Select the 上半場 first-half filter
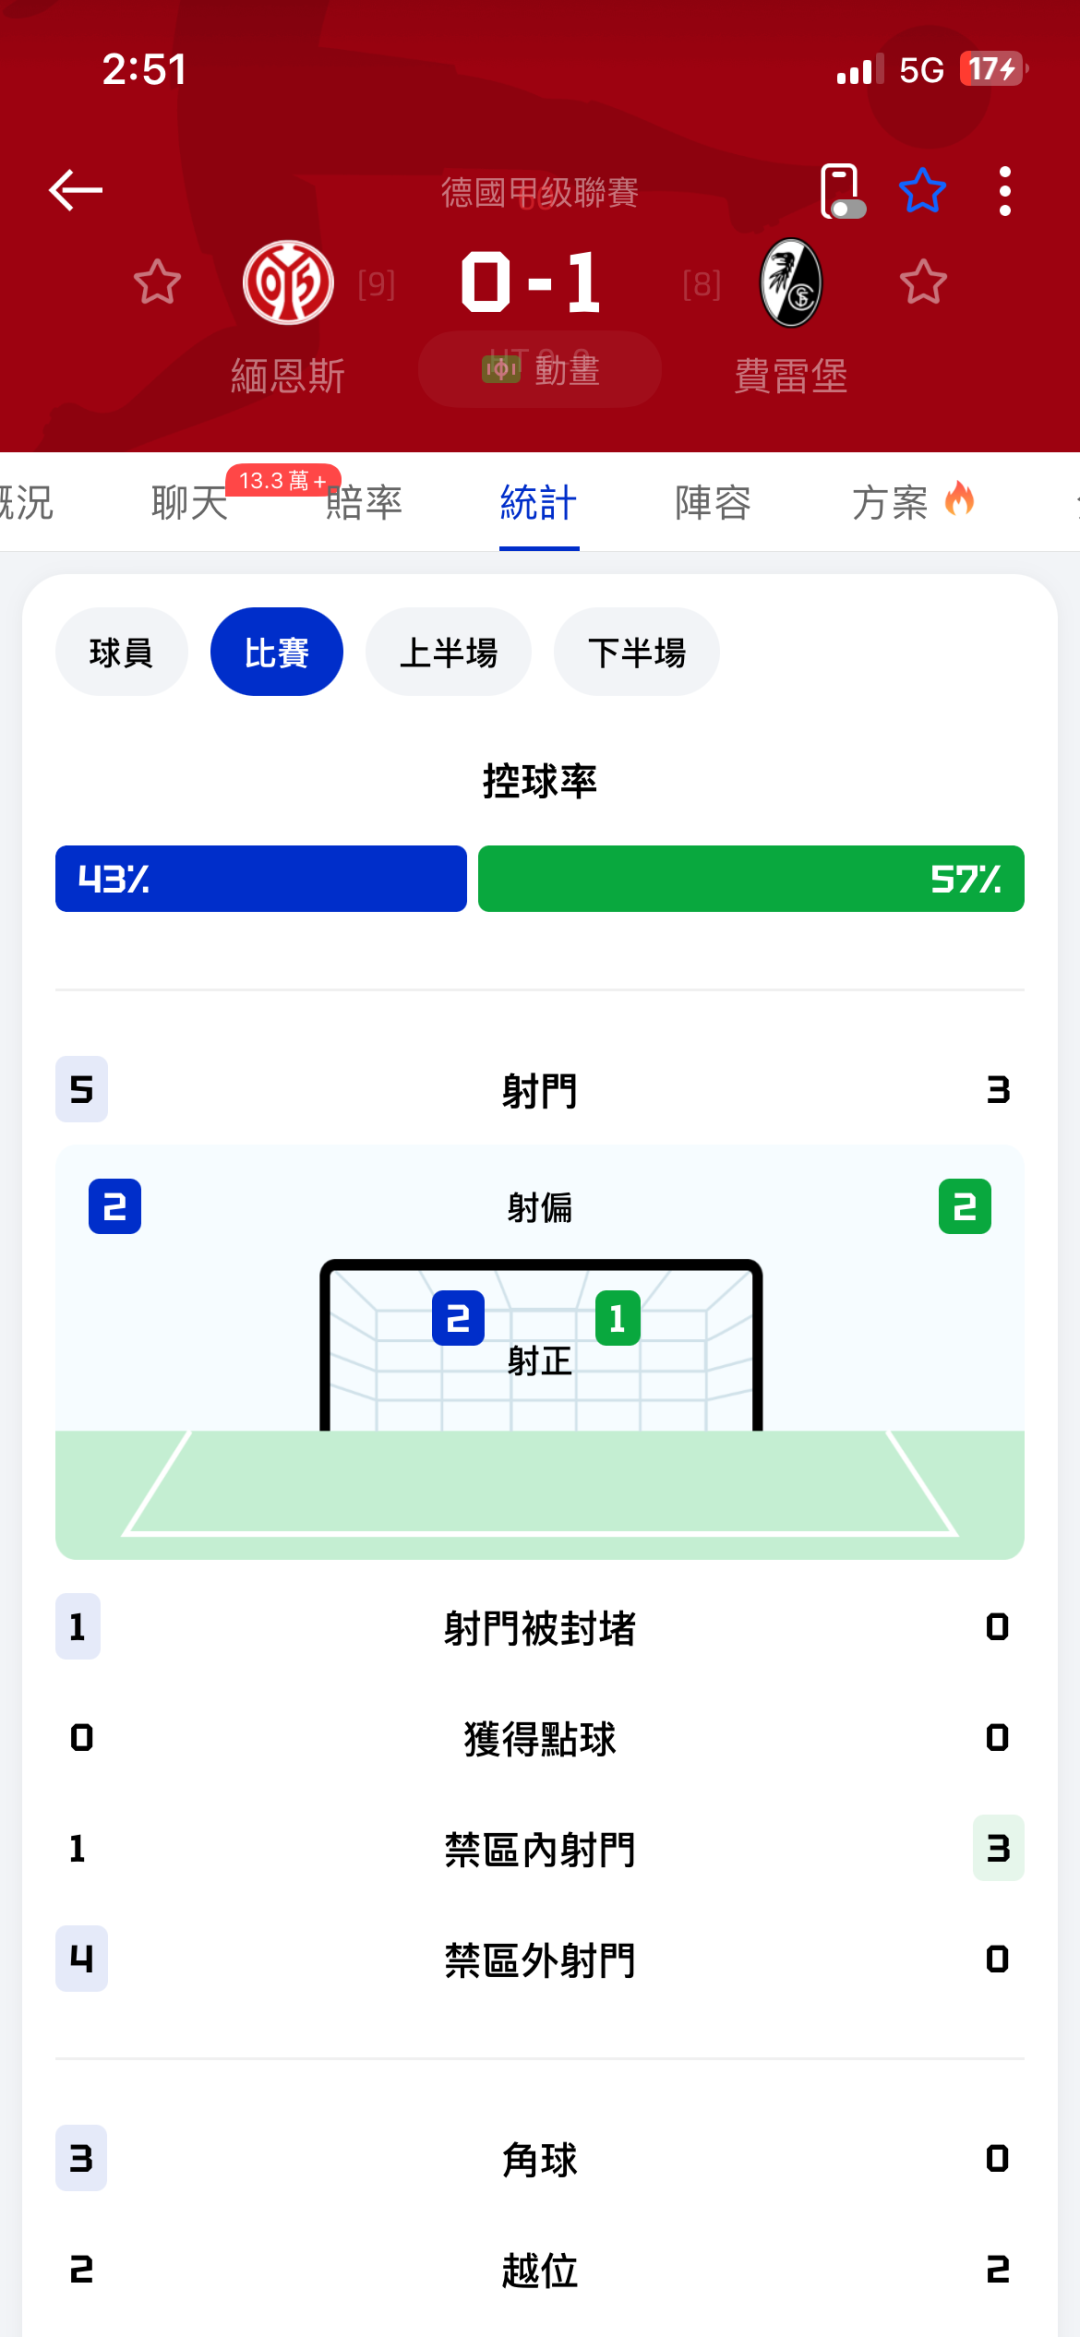Screen dimensions: 1080x2337 (x=448, y=652)
